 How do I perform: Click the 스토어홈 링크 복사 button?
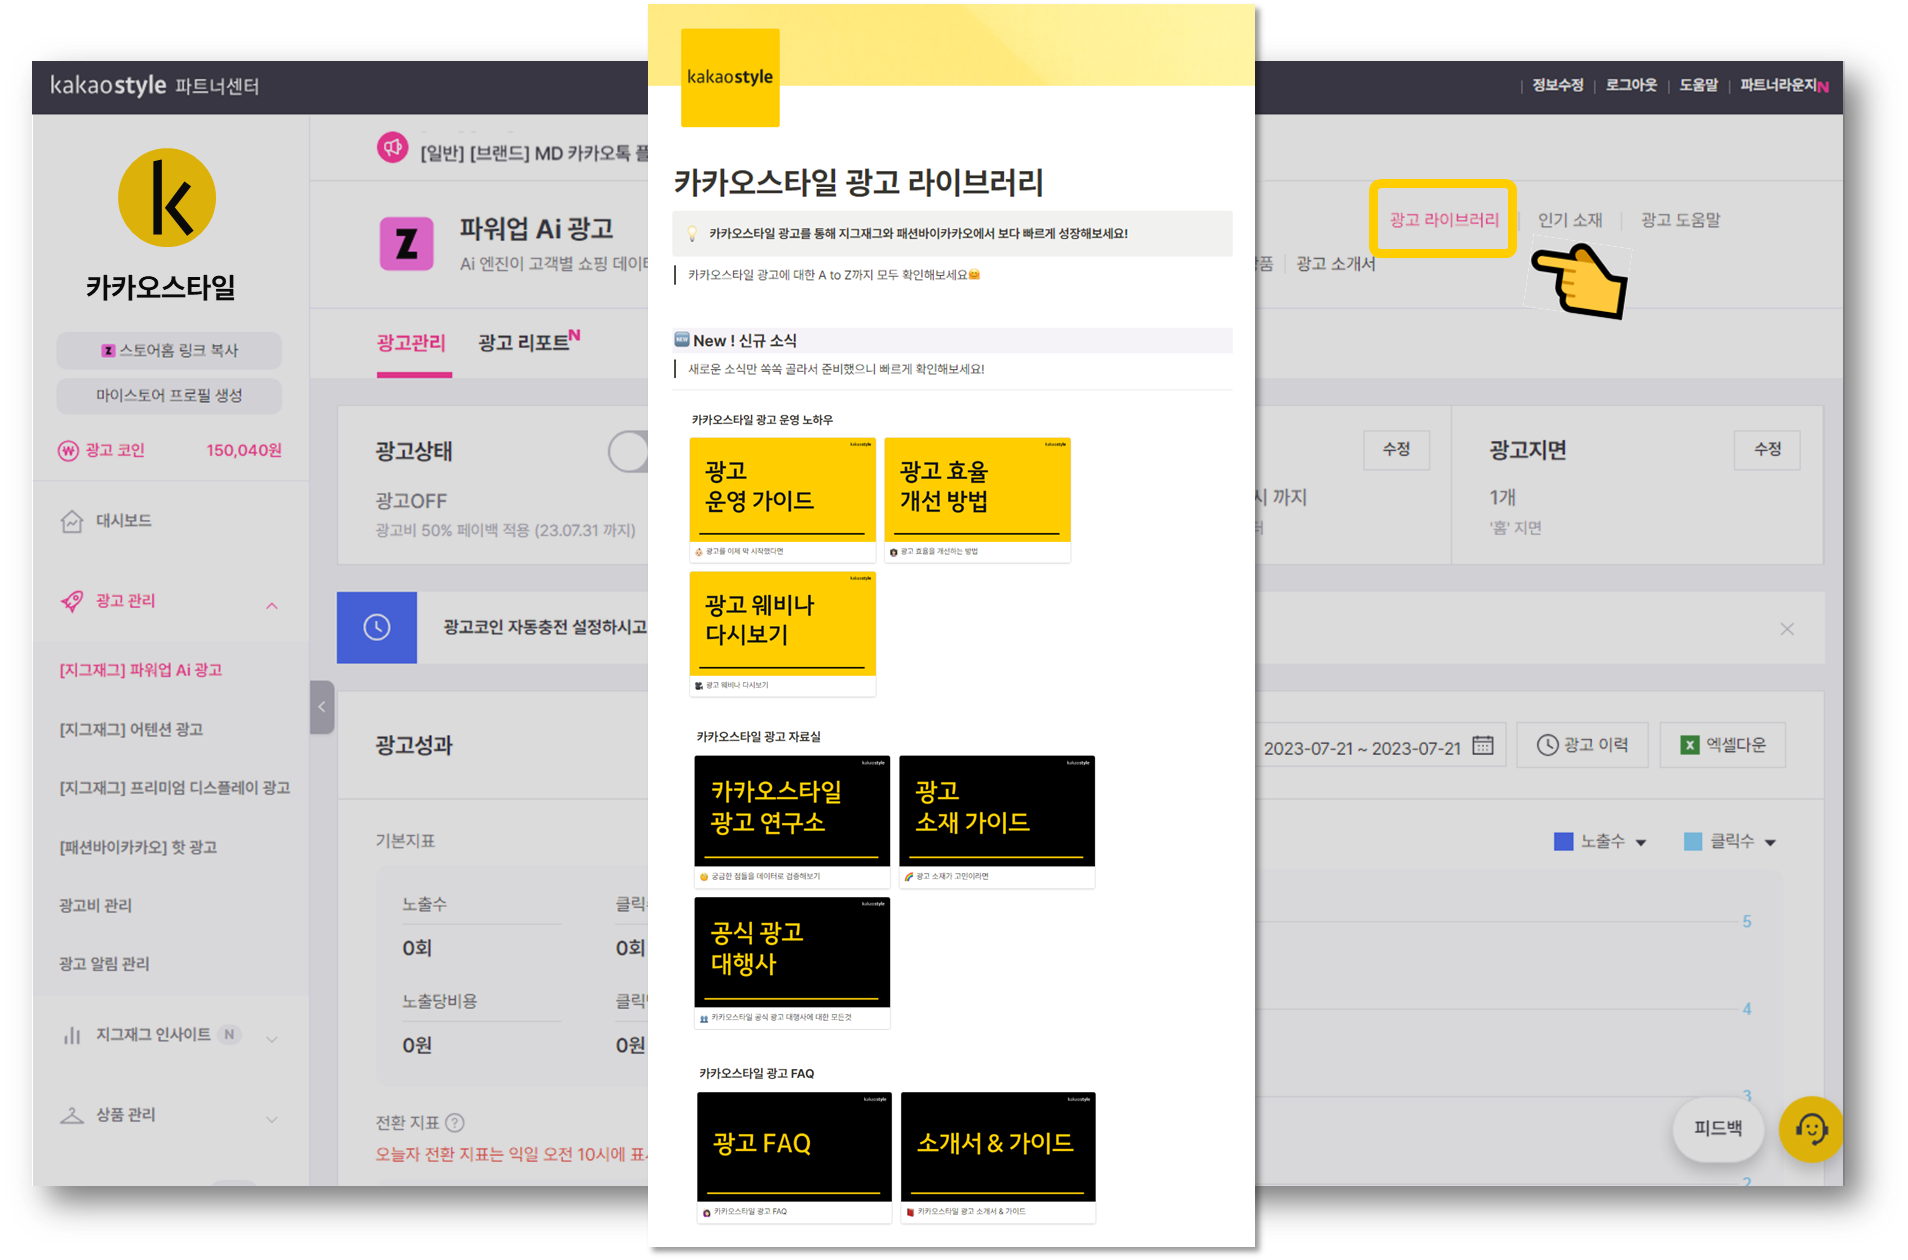pos(169,351)
